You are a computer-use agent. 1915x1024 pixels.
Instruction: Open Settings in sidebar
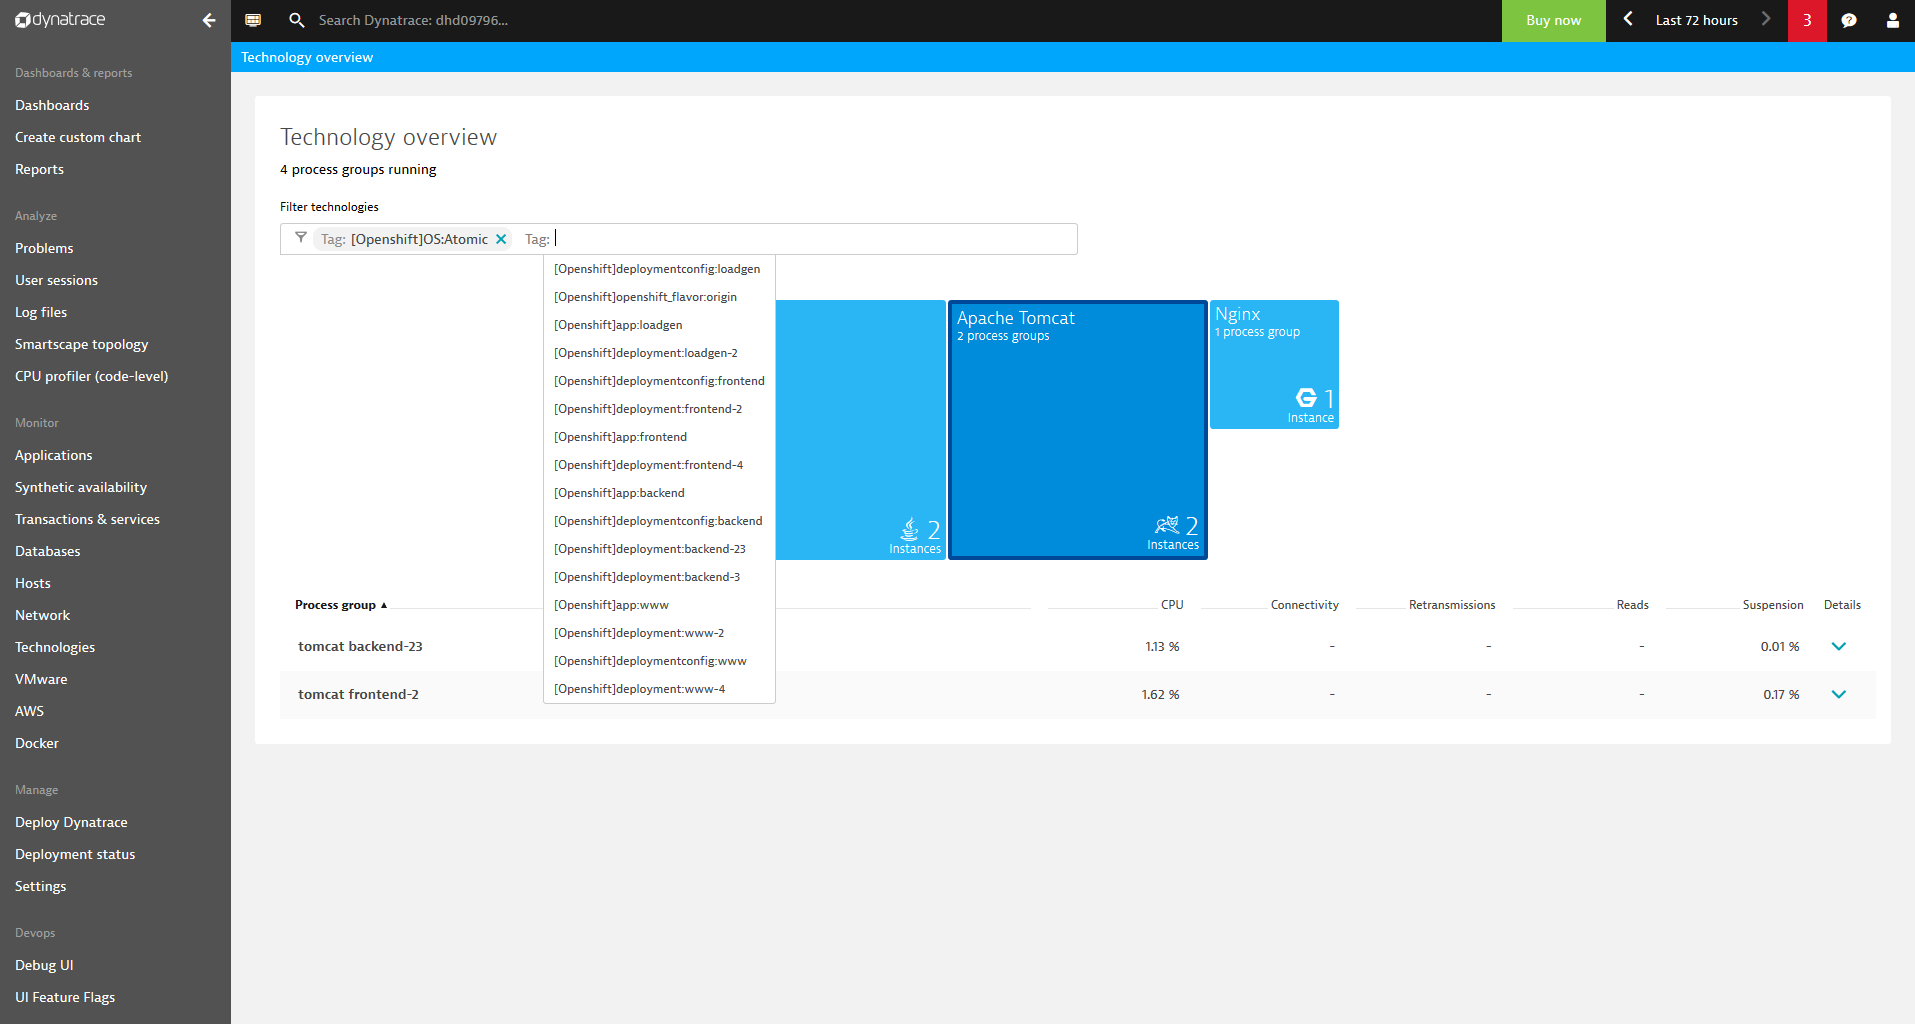(40, 886)
